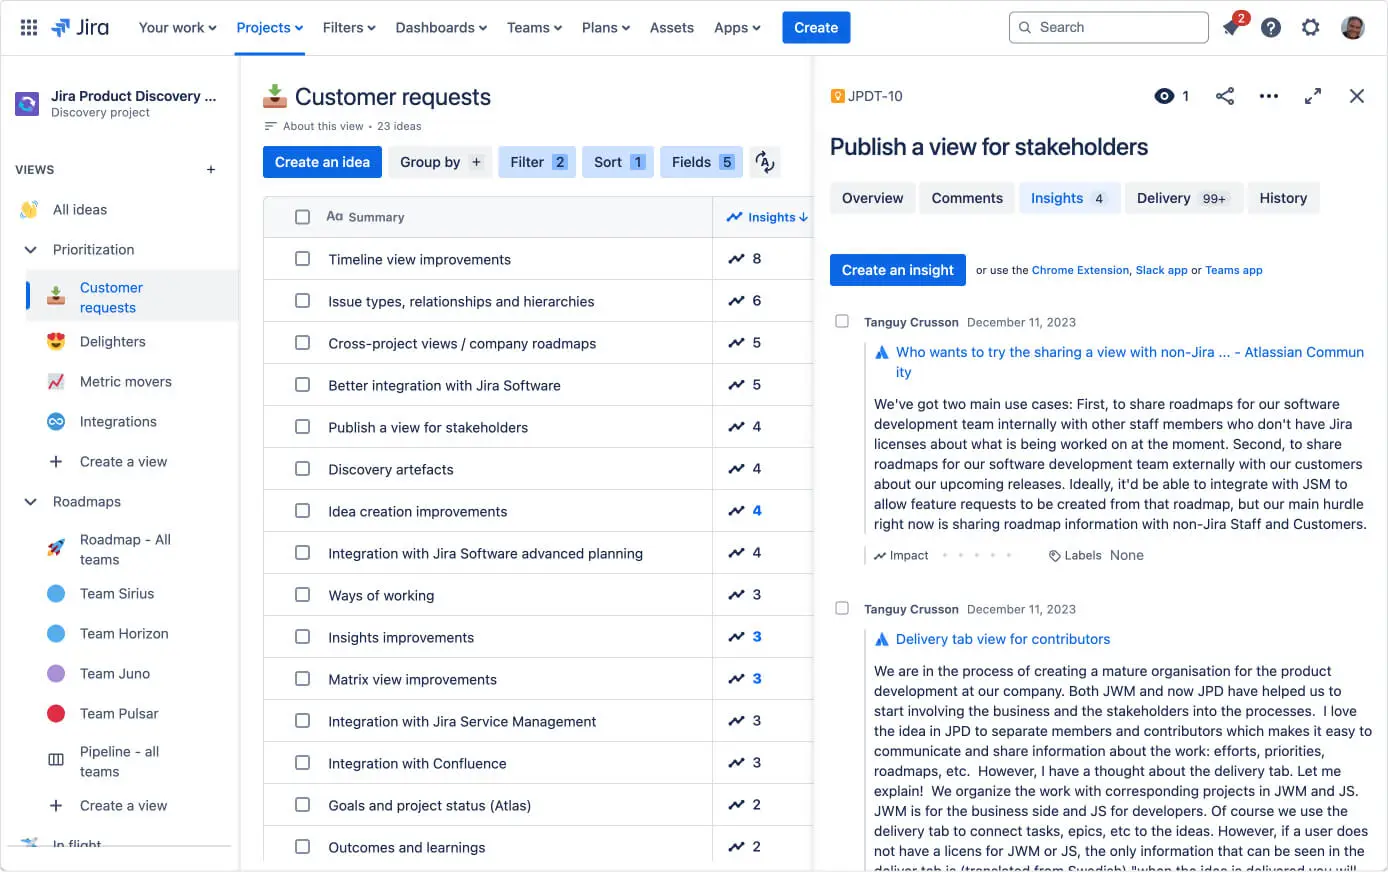Check the Issue types, relationships and hierarchies checkbox
The width and height of the screenshot is (1388, 872).
point(302,301)
